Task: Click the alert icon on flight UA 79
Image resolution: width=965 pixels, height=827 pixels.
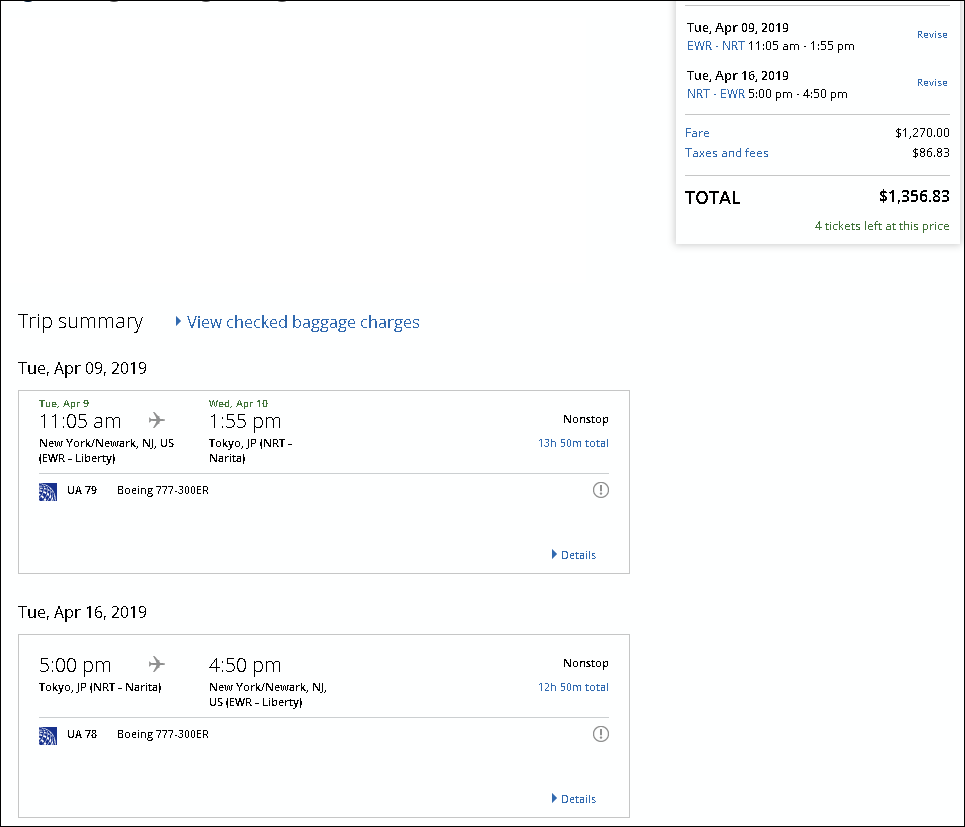Action: pyautogui.click(x=600, y=490)
